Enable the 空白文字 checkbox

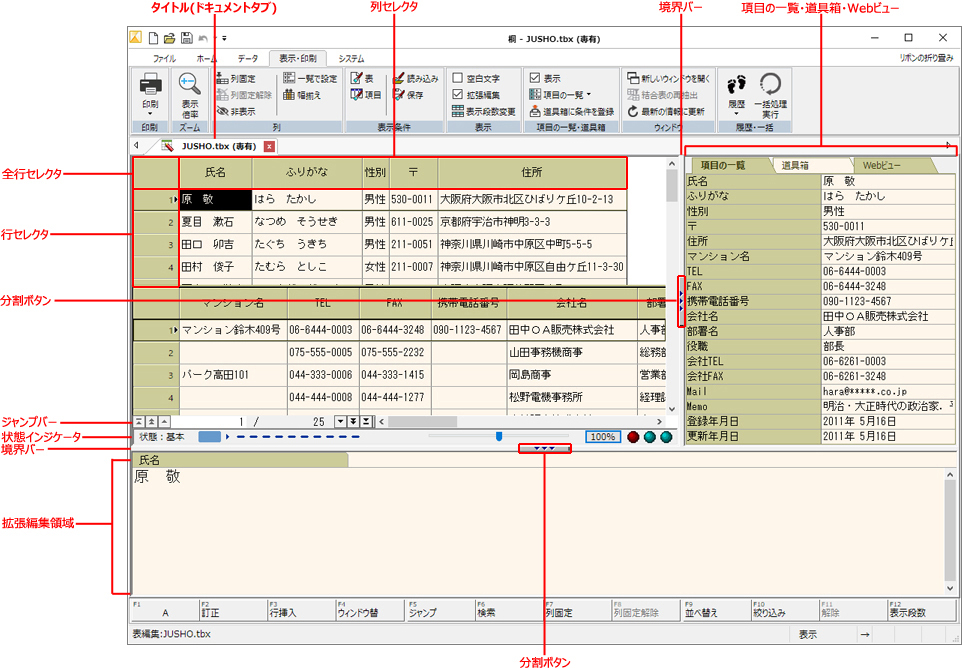458,78
